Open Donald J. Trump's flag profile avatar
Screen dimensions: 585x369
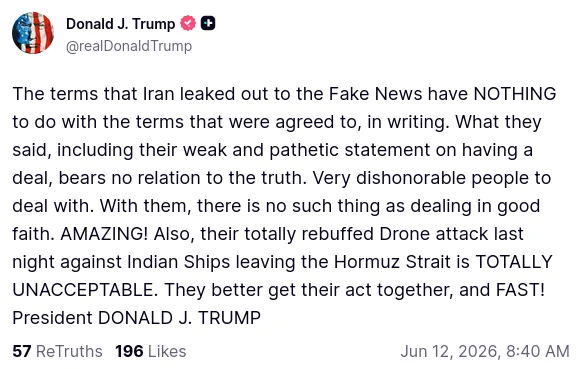[33, 33]
